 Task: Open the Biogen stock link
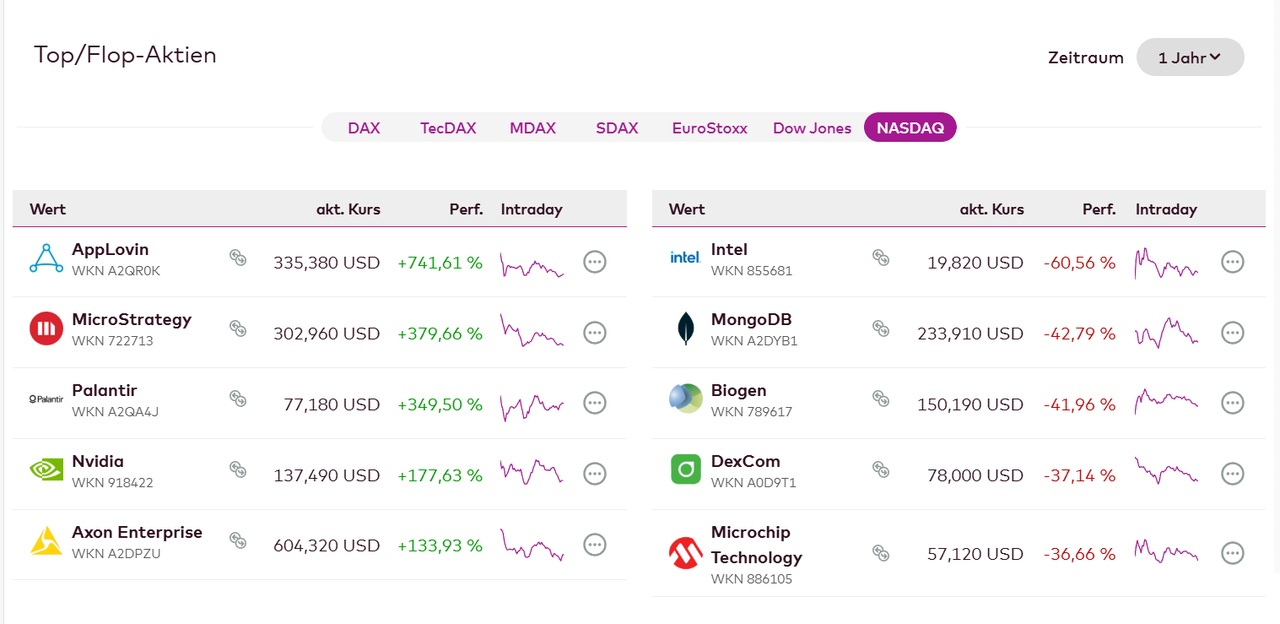pos(739,391)
